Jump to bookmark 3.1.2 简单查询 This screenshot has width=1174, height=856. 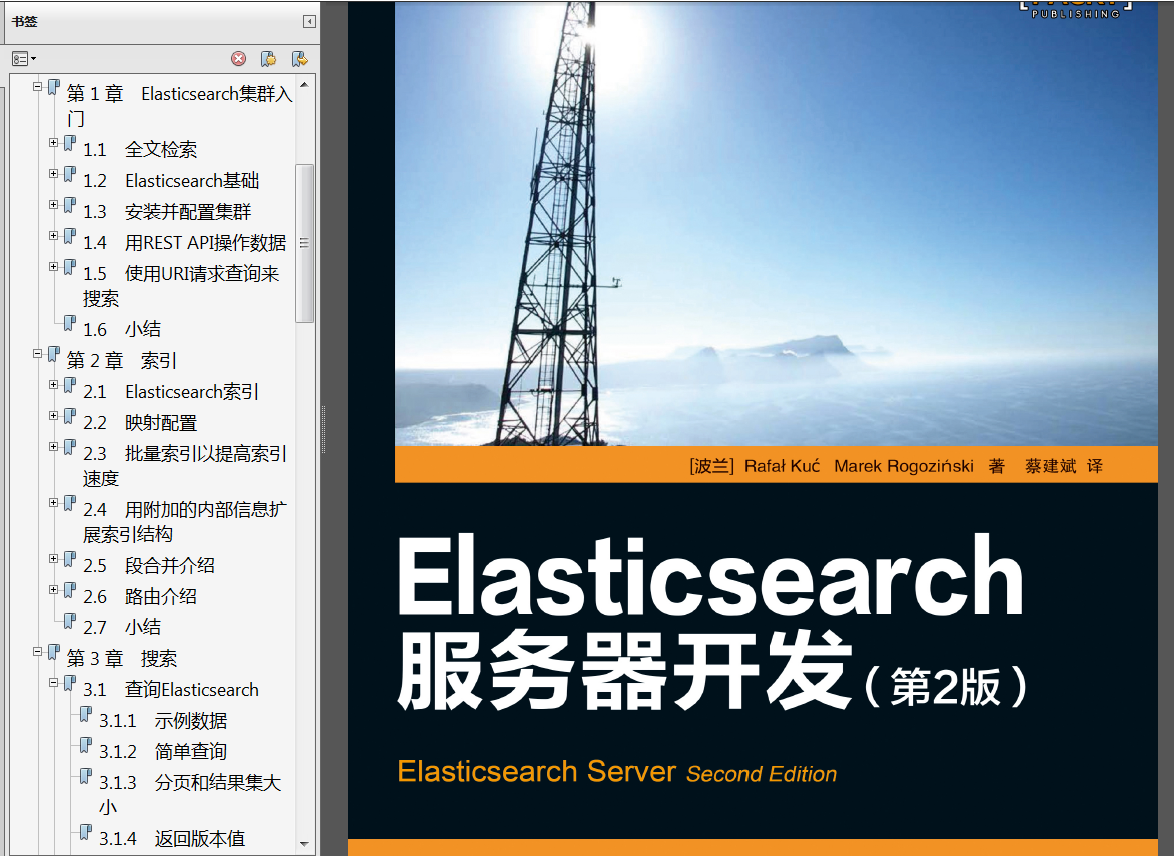[x=163, y=751]
